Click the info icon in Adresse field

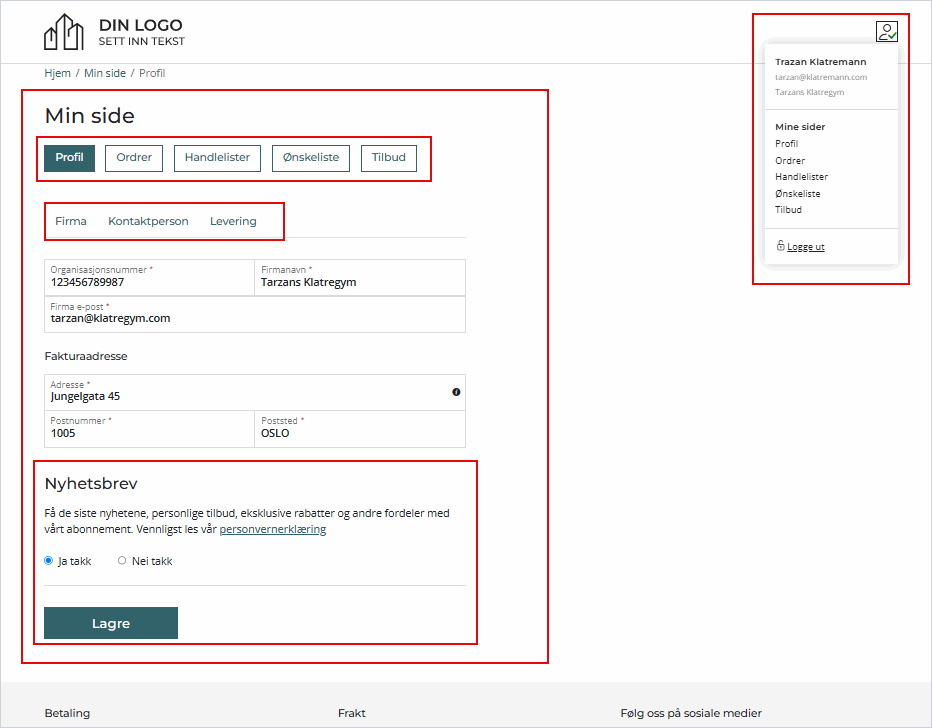pos(456,392)
